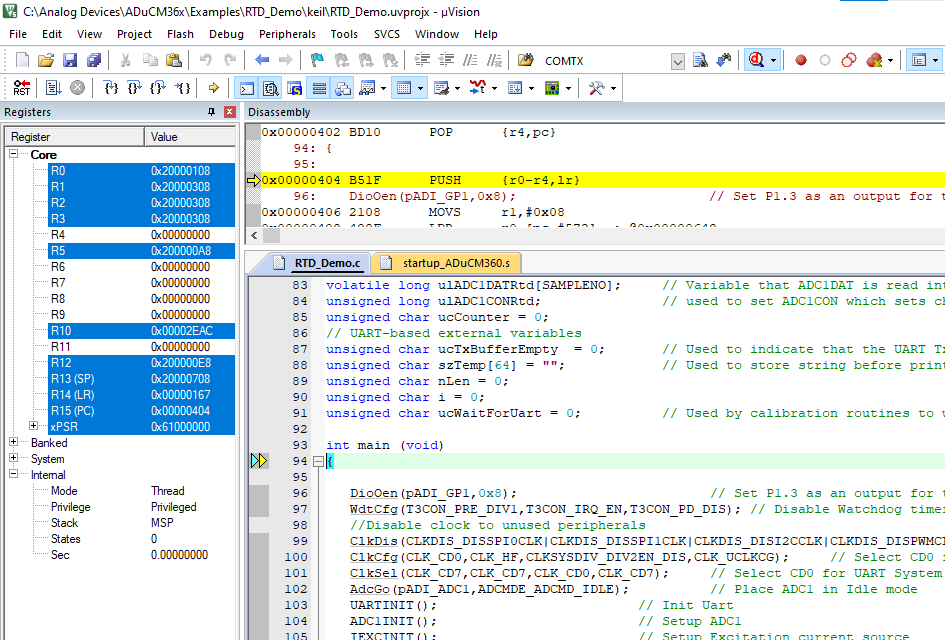Viewport: 945px width, 640px height.
Task: Select the R15 (PC) value 0x00000404
Action: (180, 410)
